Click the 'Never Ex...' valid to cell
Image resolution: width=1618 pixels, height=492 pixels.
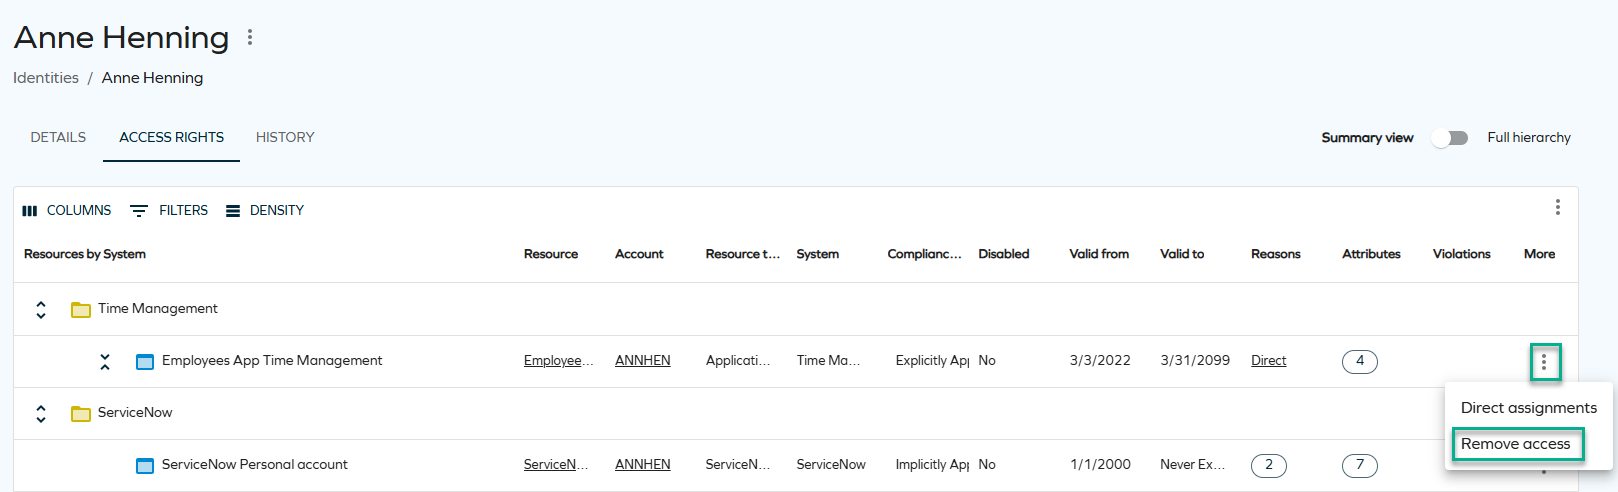click(1192, 465)
